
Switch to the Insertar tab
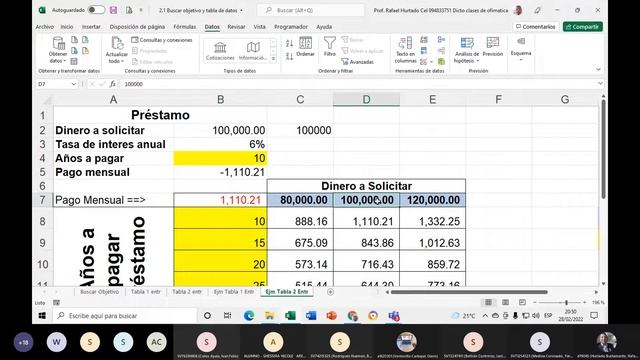click(91, 27)
